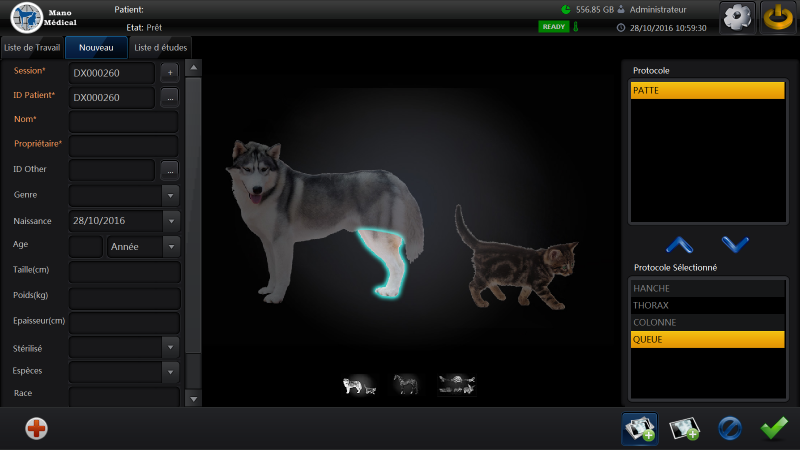This screenshot has height=450, width=800.
Task: Click the highlighted hind leg of dog
Action: point(389,260)
